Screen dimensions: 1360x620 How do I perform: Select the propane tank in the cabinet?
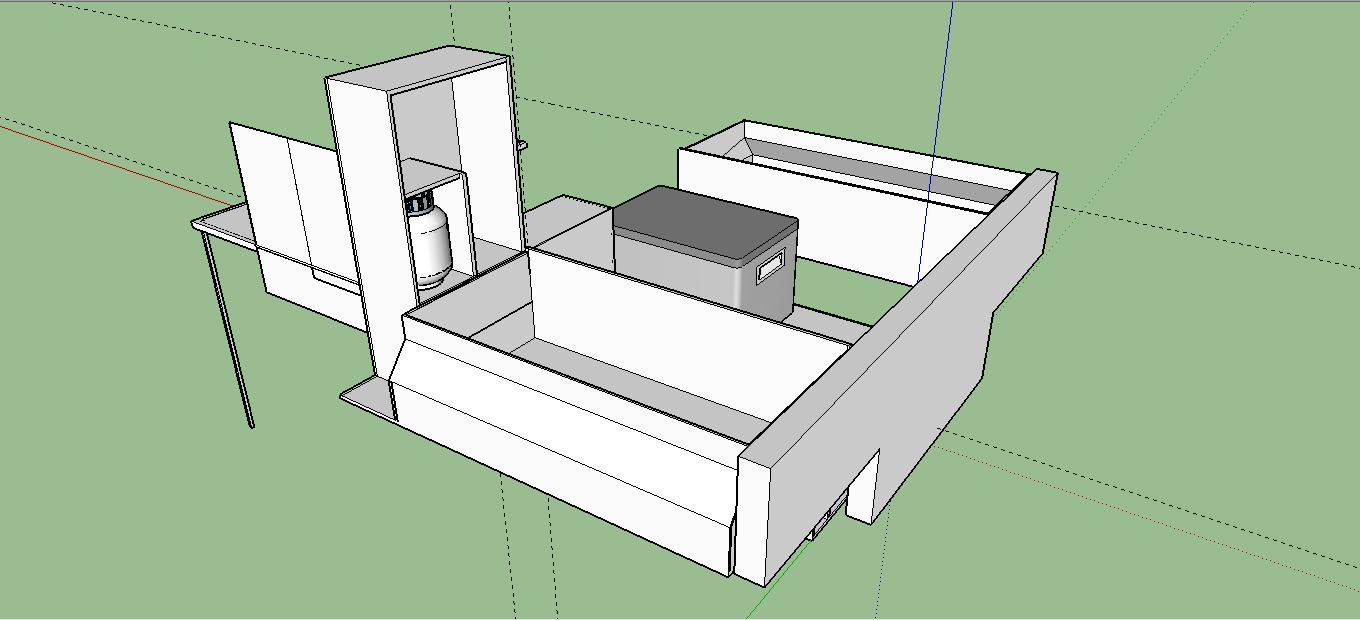pyautogui.click(x=431, y=243)
